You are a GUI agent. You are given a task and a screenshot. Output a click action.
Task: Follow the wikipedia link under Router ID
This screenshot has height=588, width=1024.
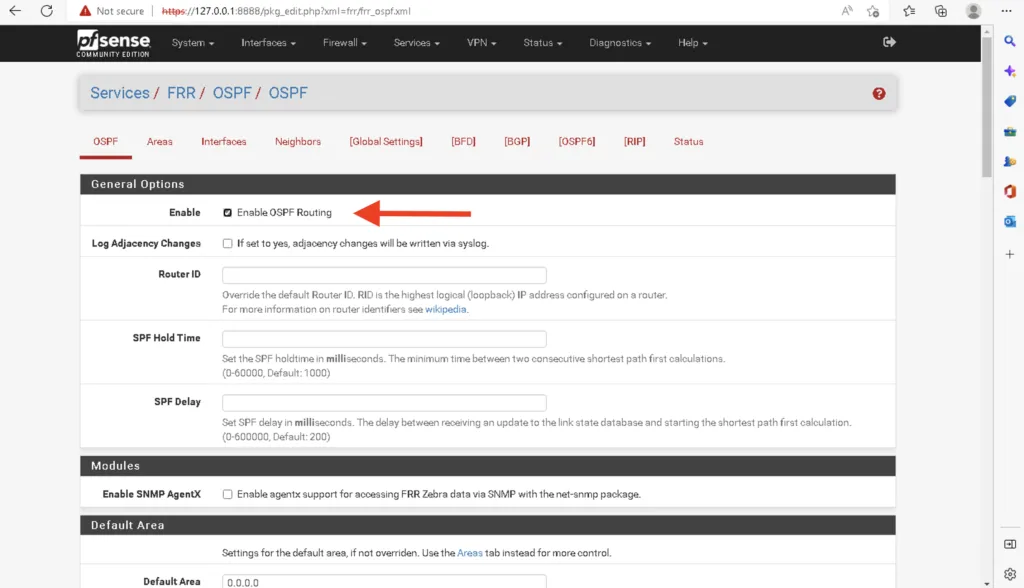pos(445,310)
